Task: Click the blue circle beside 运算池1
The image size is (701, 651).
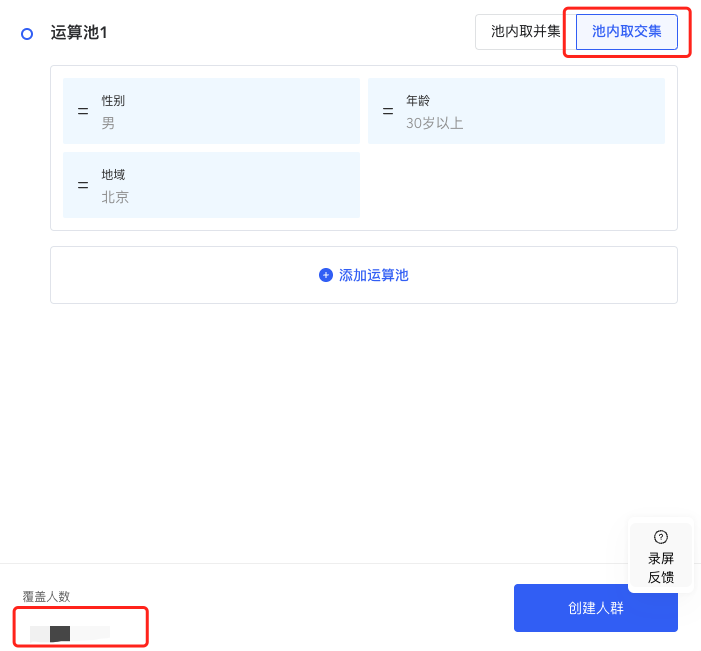Action: tap(27, 34)
